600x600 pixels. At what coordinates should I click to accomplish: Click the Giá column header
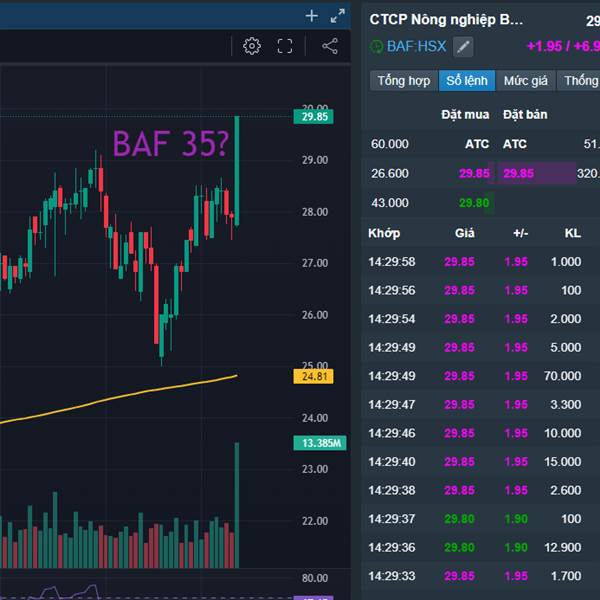(465, 233)
